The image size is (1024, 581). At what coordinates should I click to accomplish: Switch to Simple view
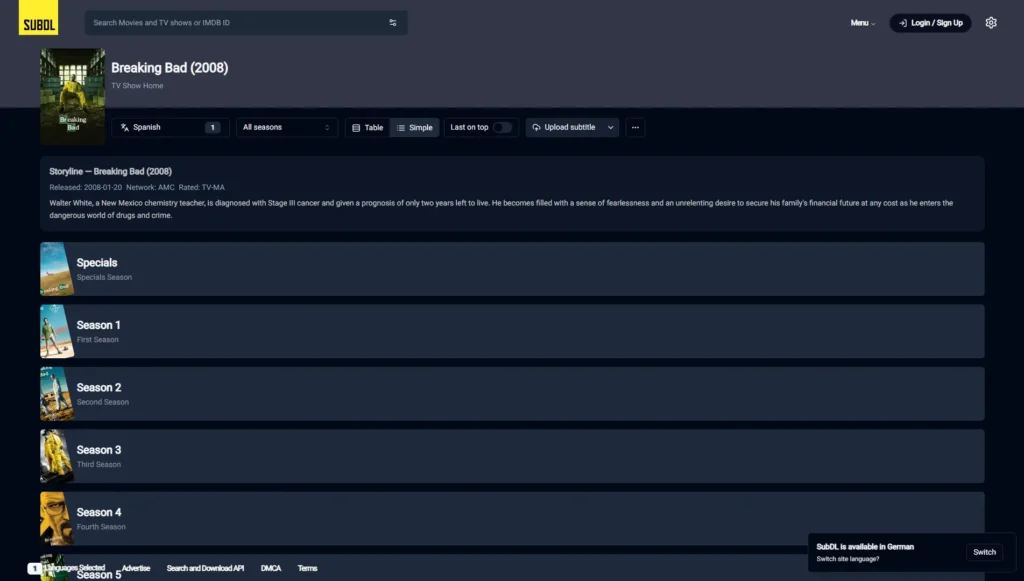click(x=415, y=127)
